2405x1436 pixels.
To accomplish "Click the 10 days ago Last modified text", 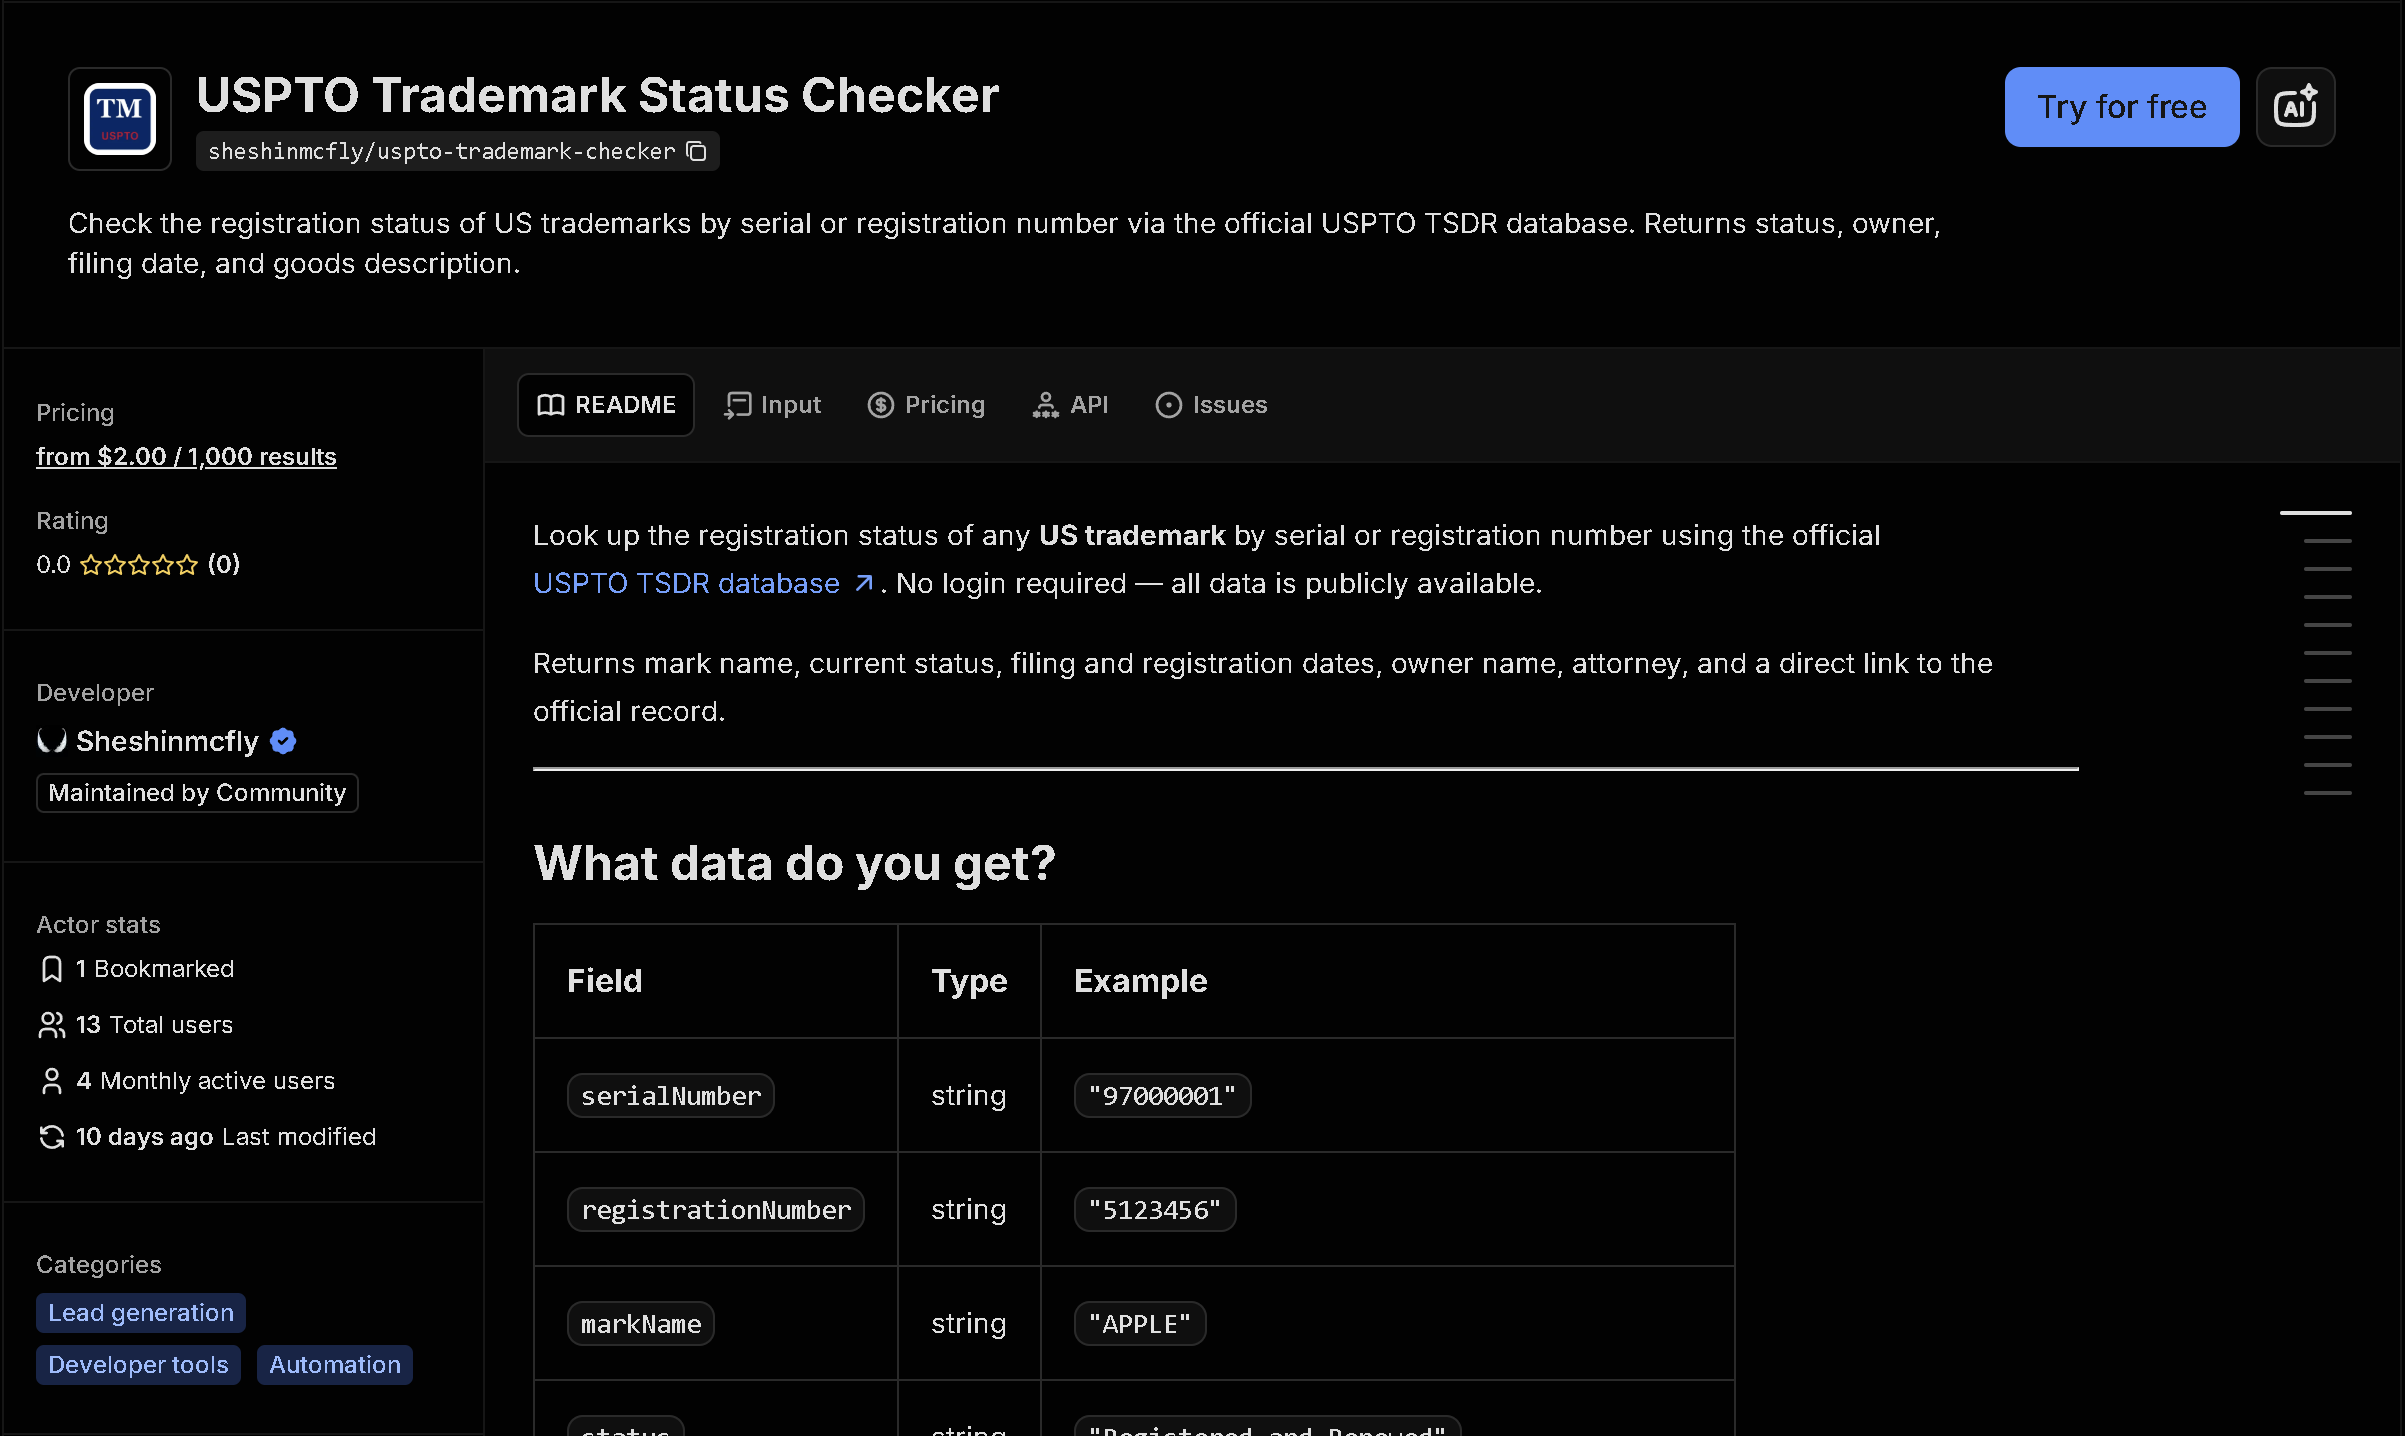I will 226,1137.
